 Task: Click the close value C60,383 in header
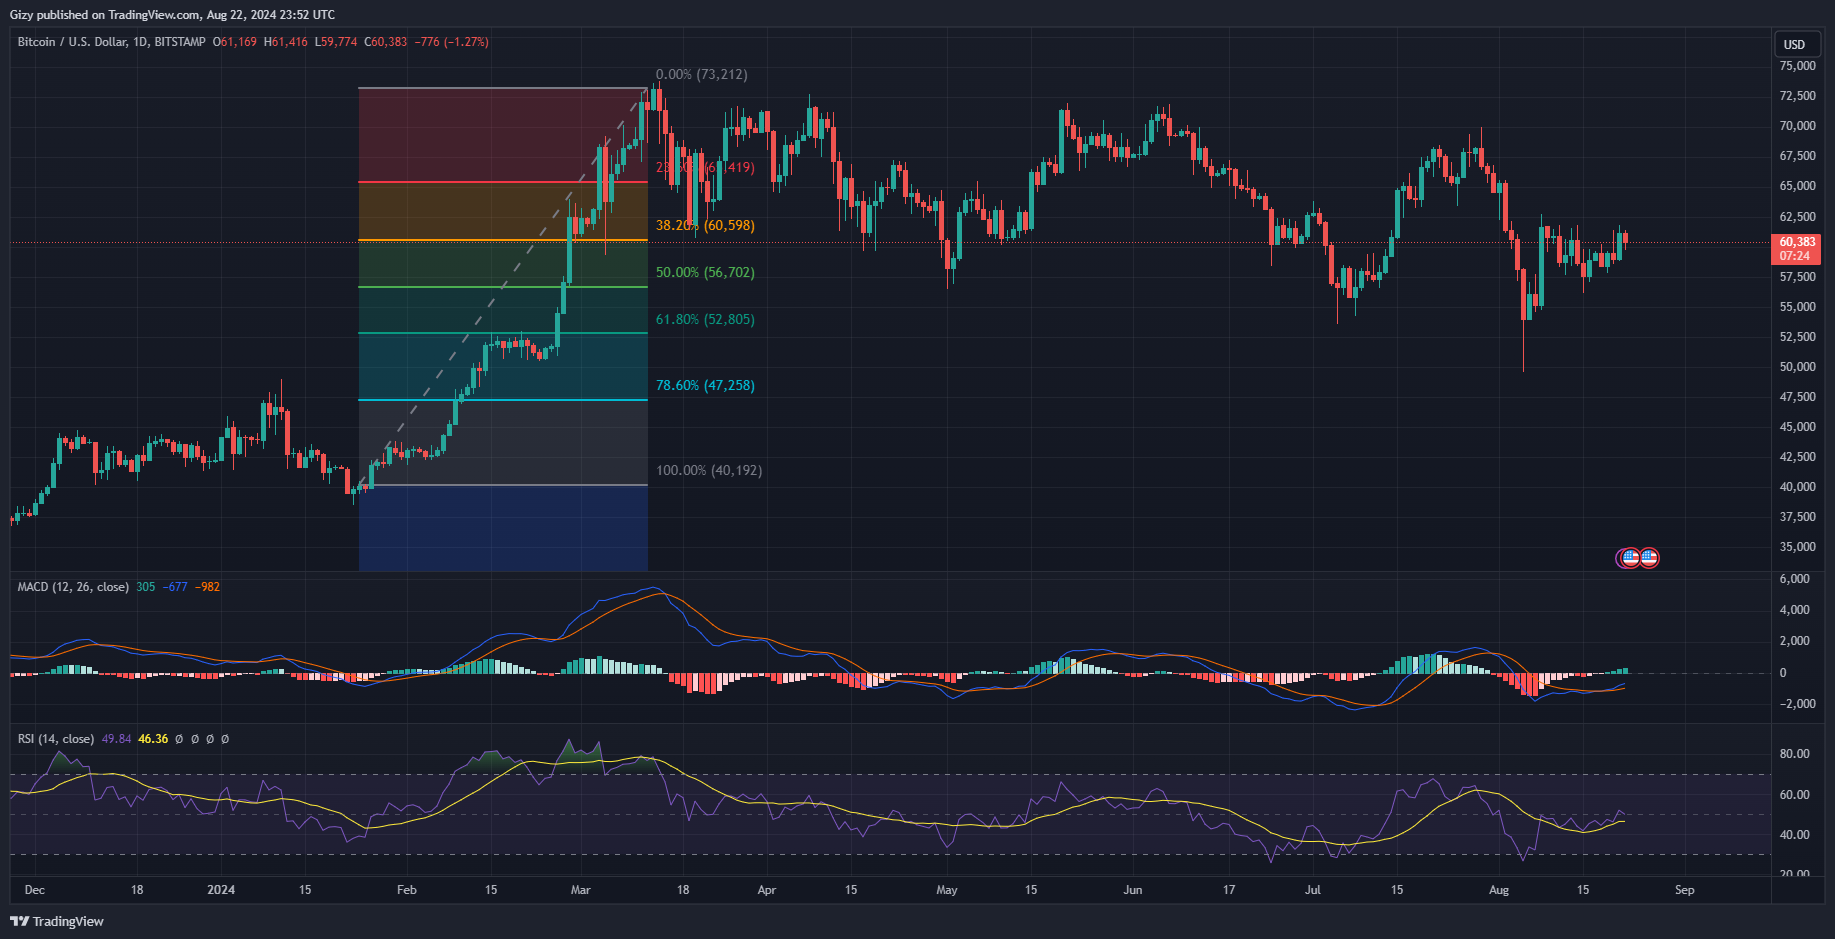(385, 42)
